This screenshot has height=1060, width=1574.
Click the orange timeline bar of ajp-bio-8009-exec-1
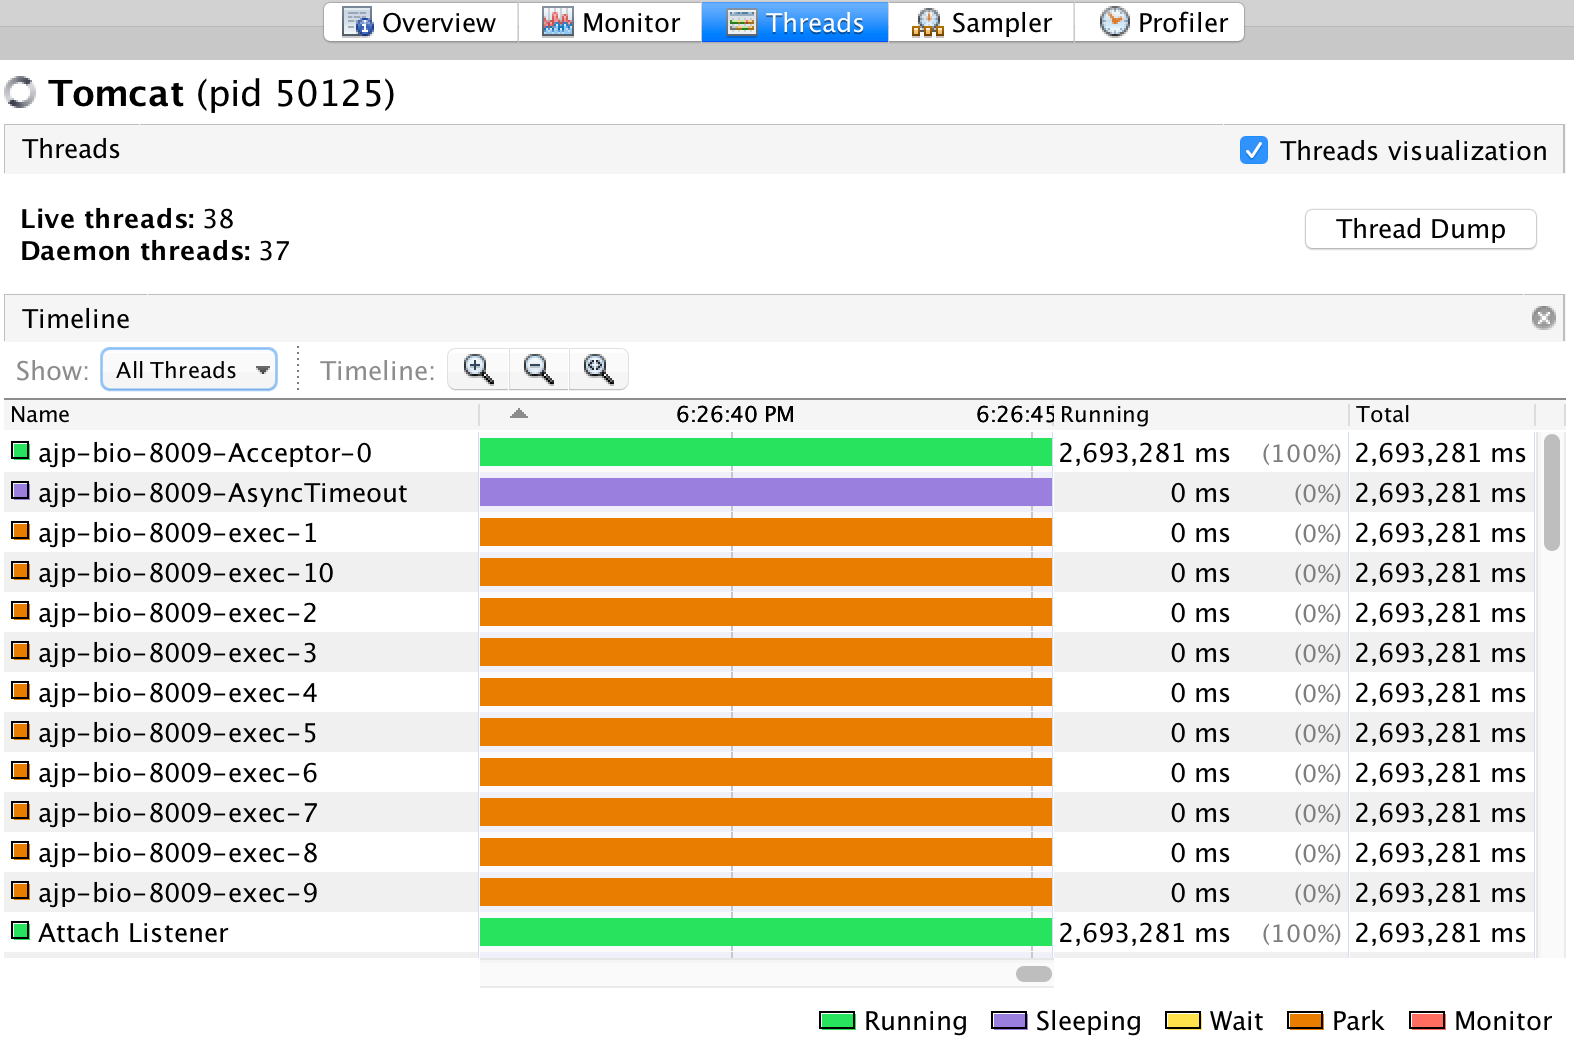point(766,532)
